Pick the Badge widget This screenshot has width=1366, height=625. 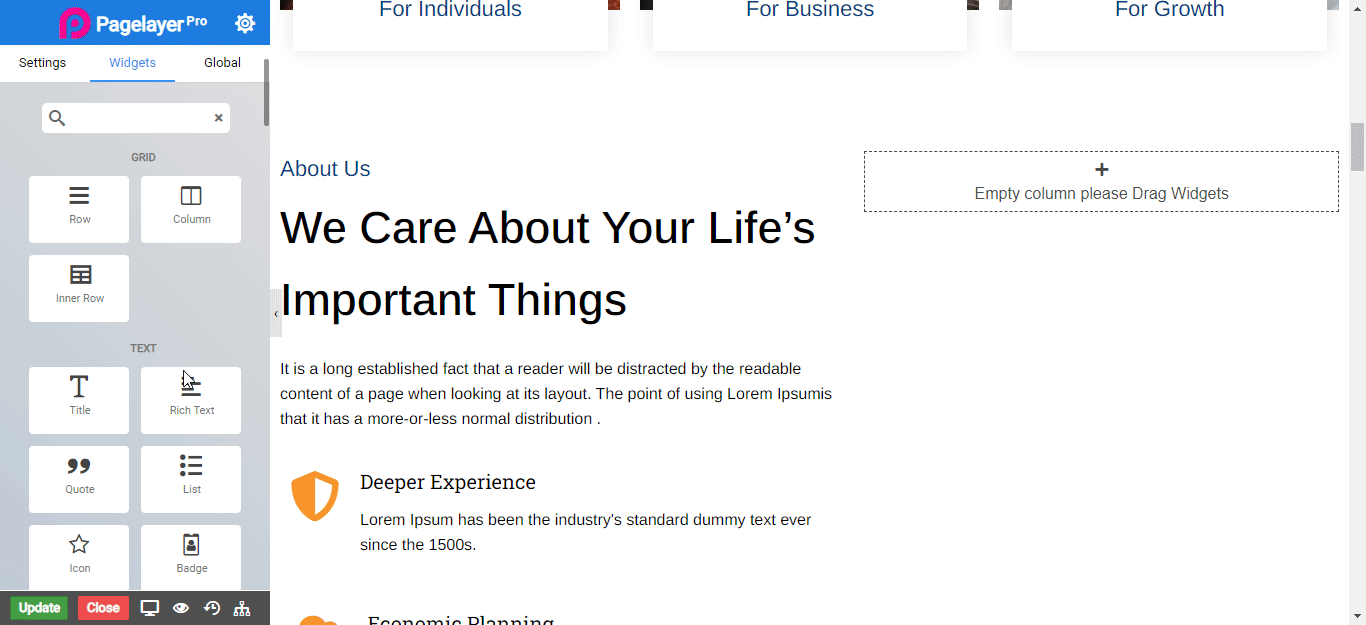tap(191, 556)
